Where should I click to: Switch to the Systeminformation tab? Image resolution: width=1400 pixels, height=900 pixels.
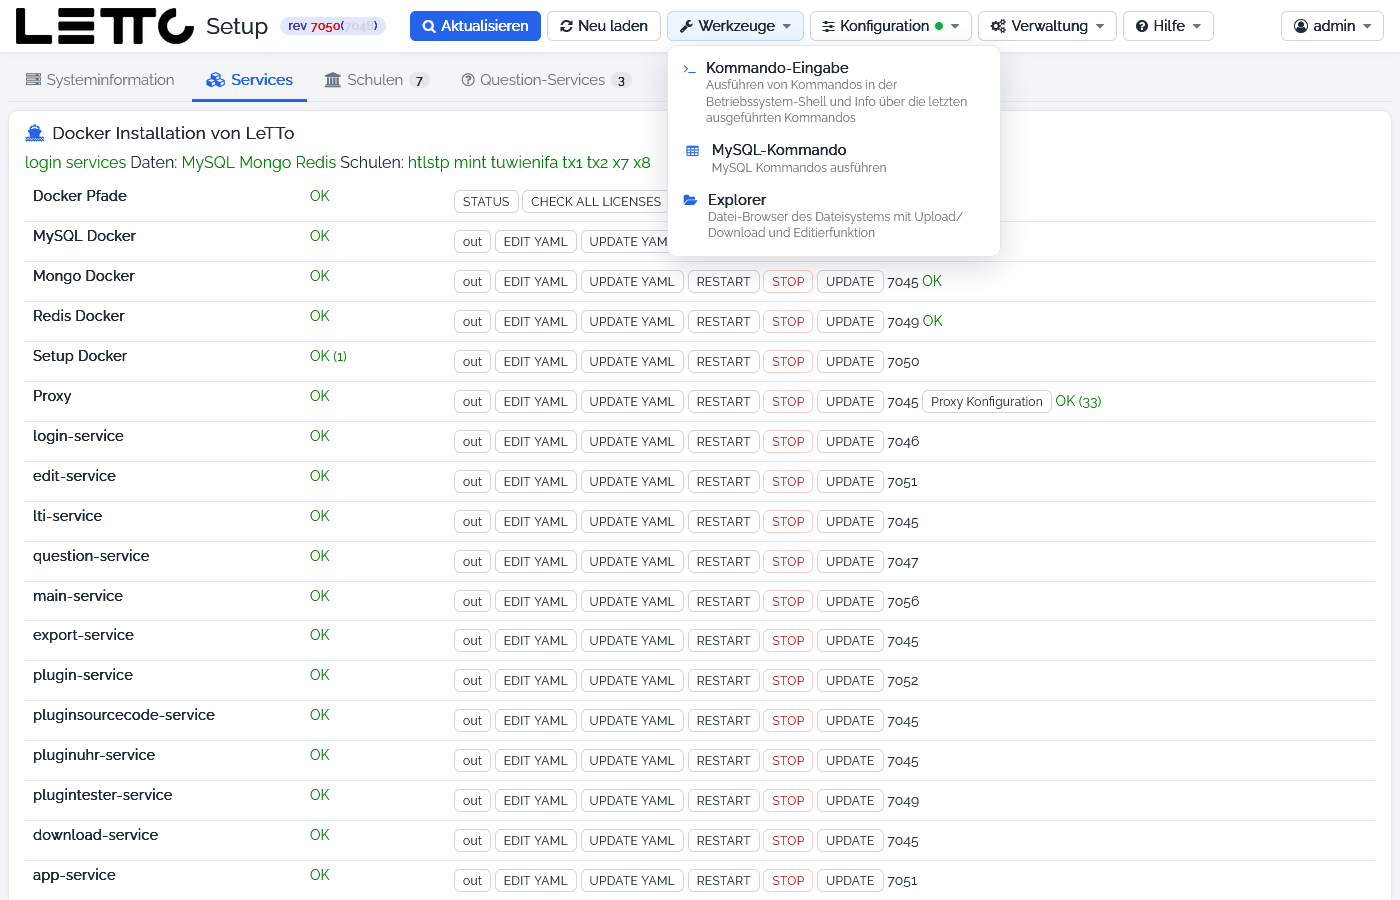(100, 80)
